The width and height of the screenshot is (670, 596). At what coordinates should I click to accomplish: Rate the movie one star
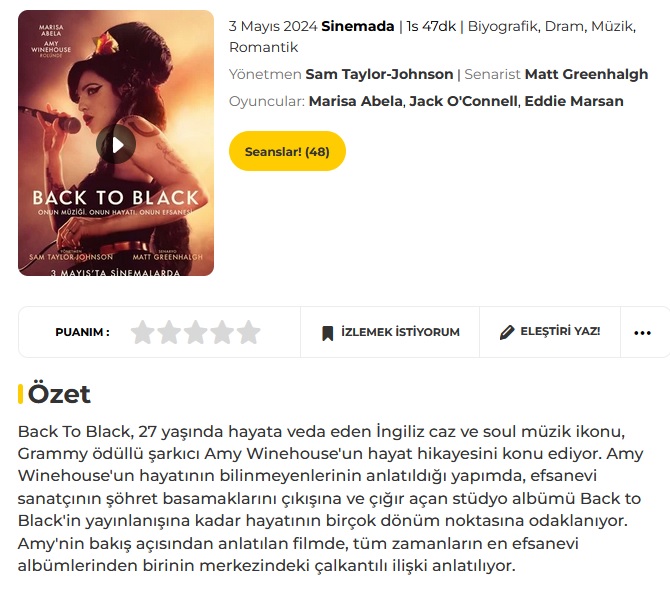click(142, 332)
